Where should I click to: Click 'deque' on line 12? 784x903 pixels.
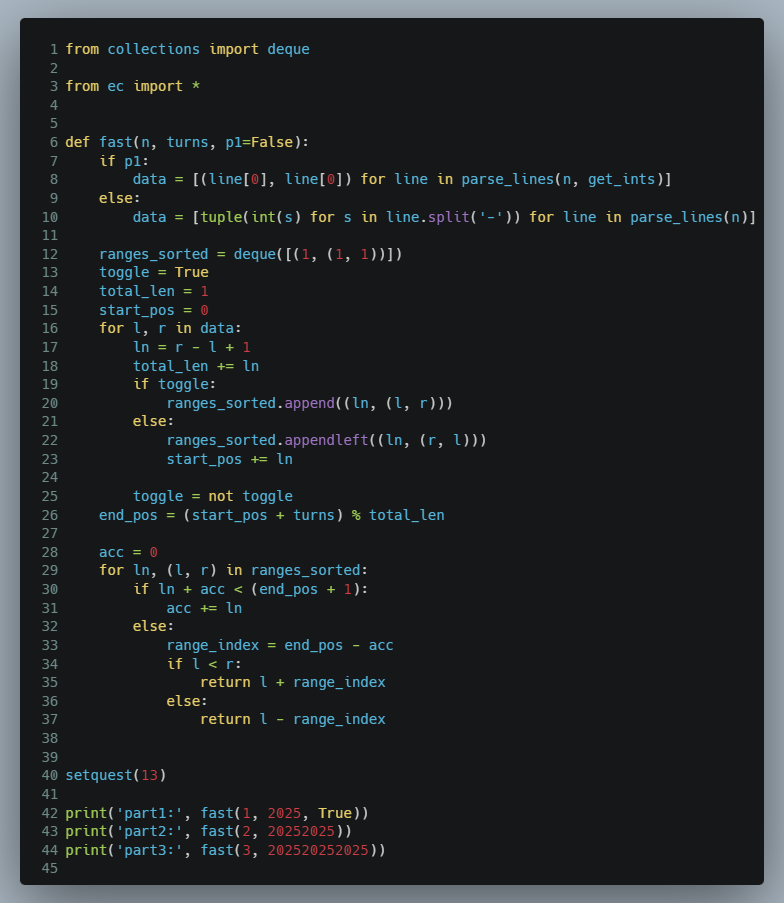point(255,254)
